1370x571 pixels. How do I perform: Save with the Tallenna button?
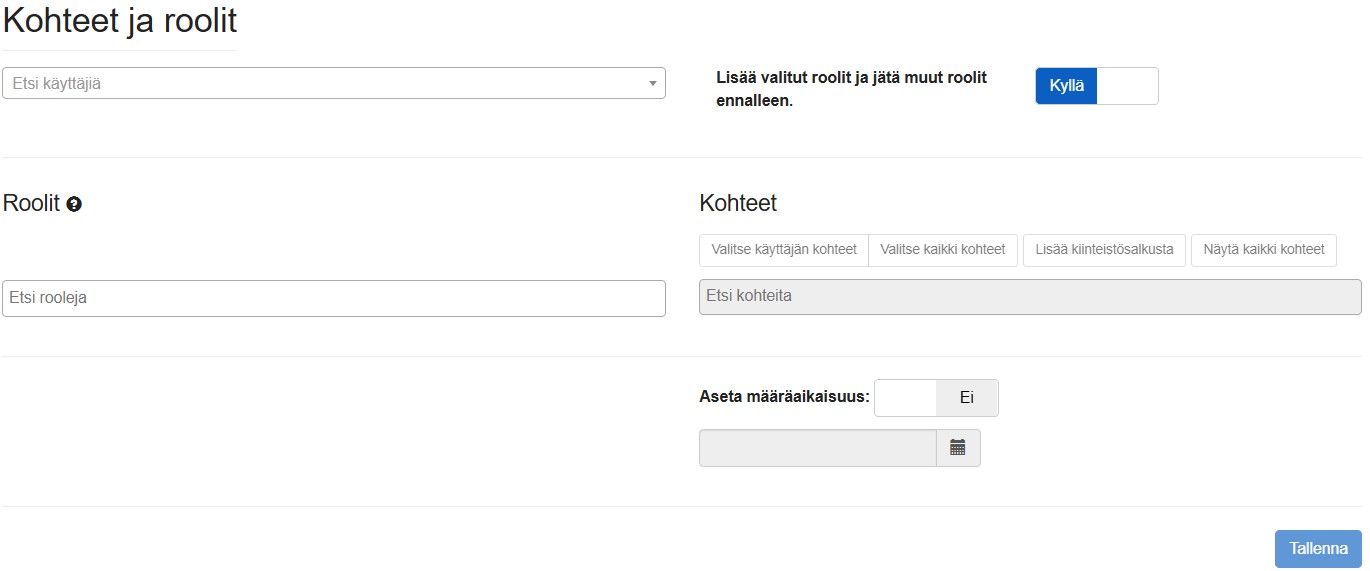point(1318,549)
